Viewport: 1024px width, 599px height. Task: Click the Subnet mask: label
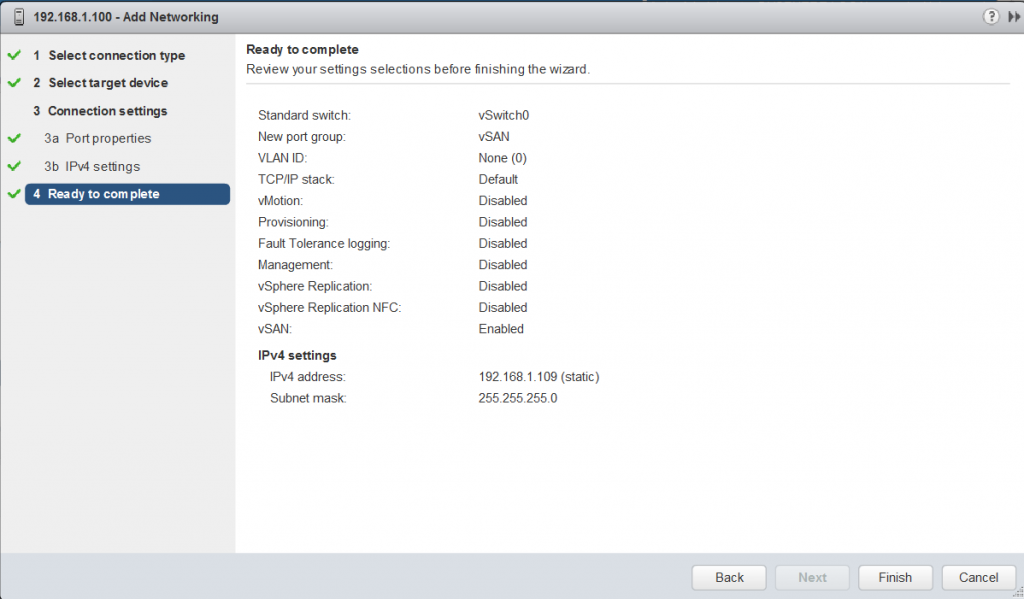[x=308, y=398]
